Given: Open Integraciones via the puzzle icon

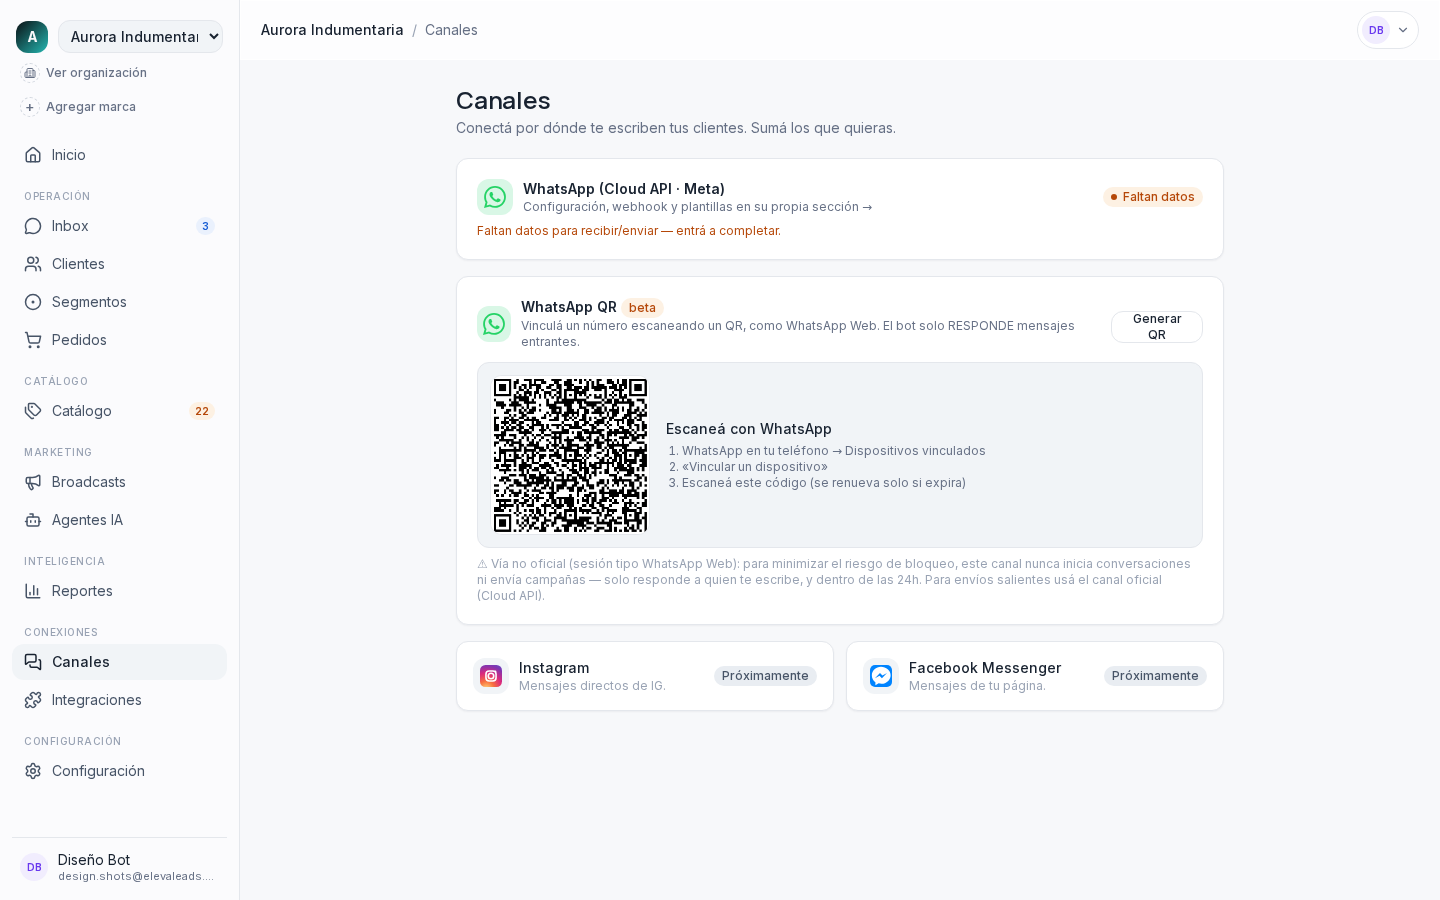Looking at the screenshot, I should pyautogui.click(x=33, y=700).
